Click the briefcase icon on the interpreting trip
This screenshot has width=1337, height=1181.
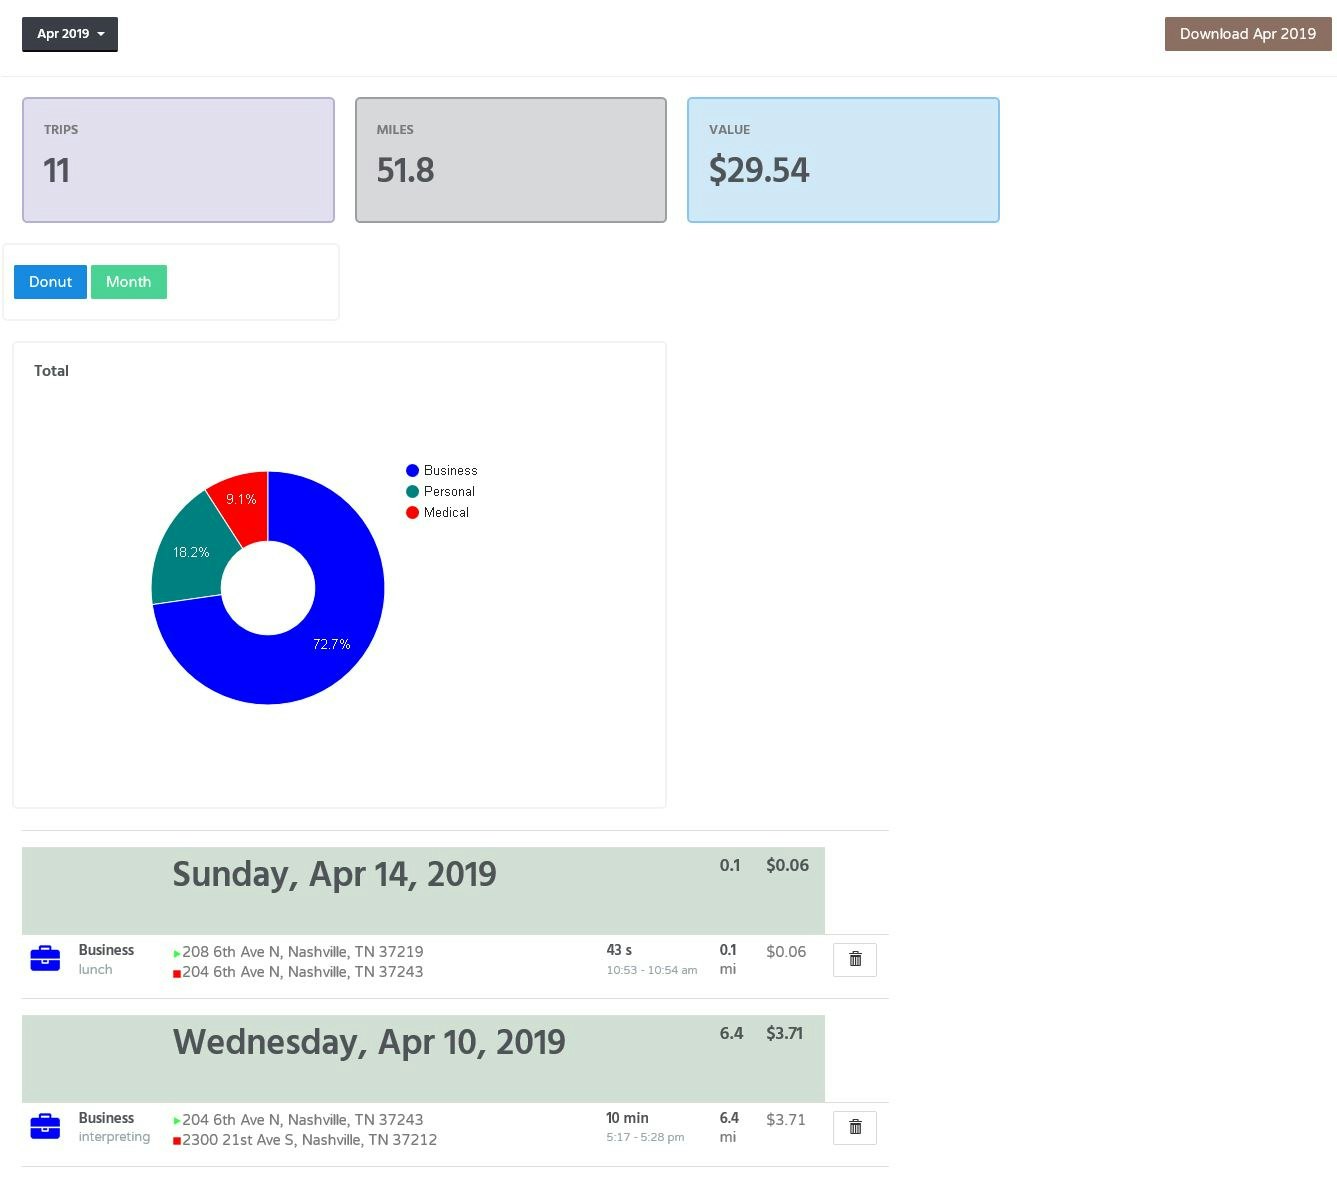coord(45,1126)
